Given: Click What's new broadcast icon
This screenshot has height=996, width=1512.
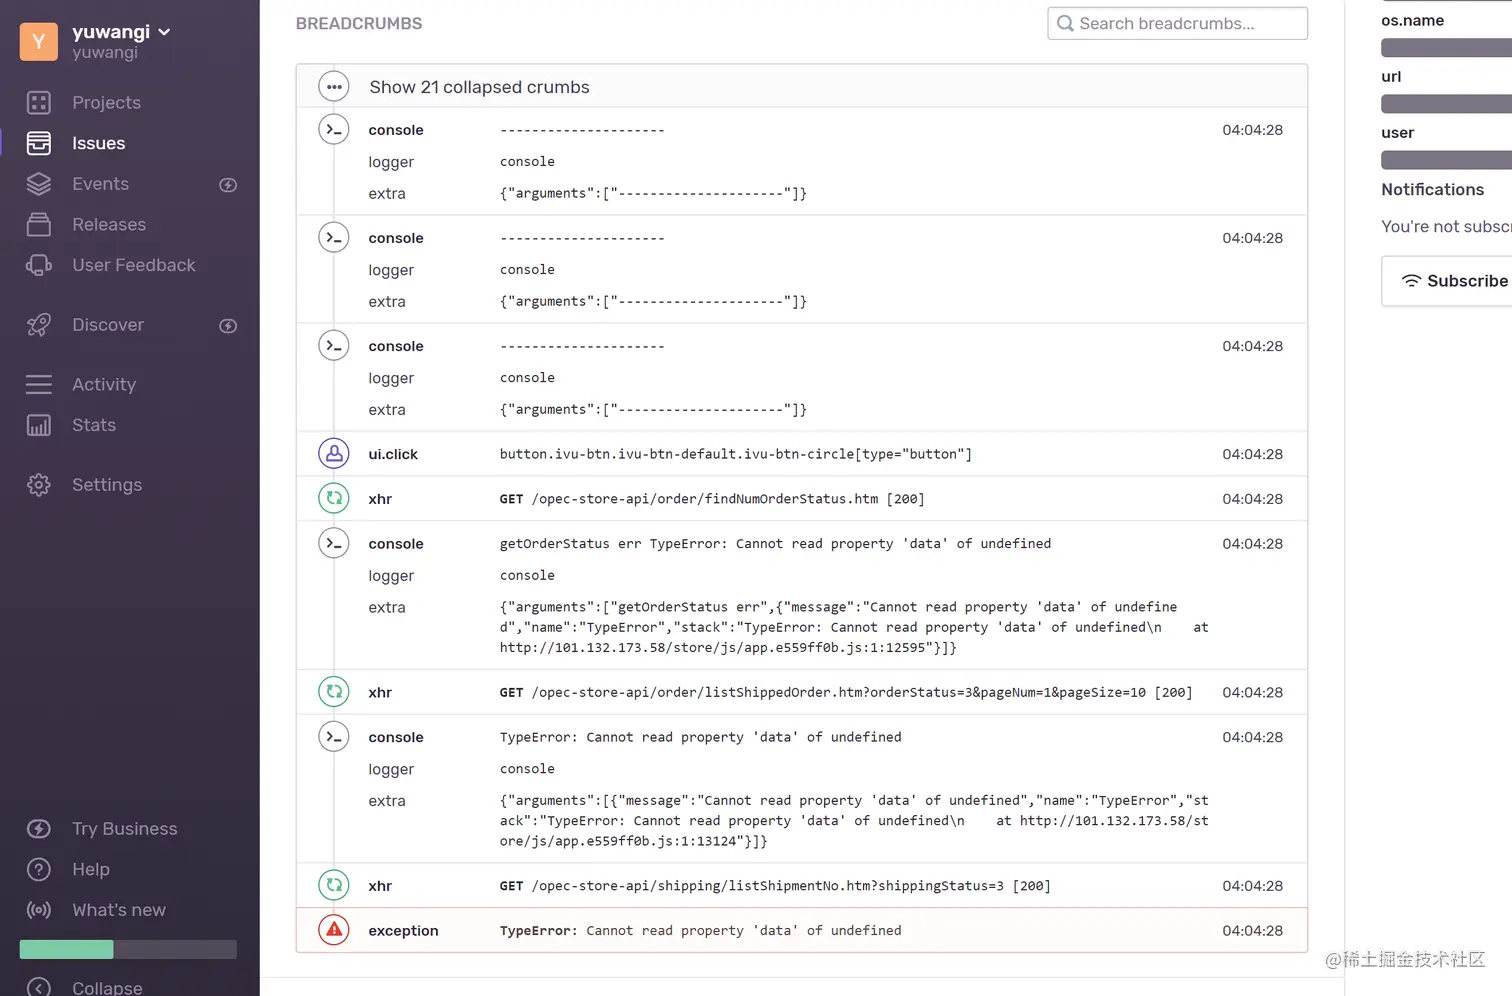Looking at the screenshot, I should pyautogui.click(x=39, y=910).
